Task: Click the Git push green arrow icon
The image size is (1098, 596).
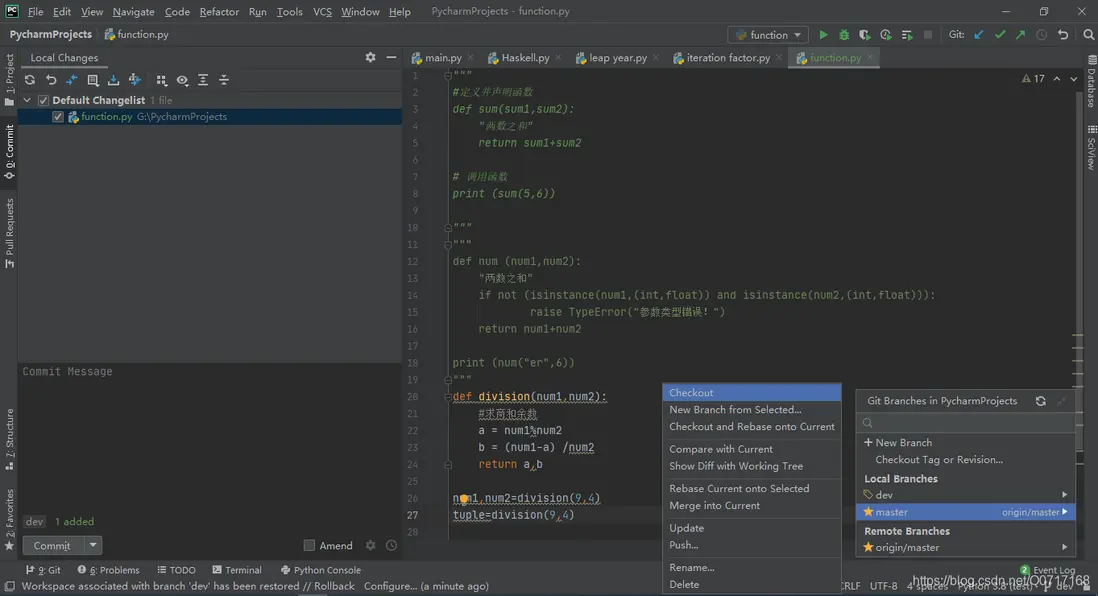Action: click(x=1020, y=35)
